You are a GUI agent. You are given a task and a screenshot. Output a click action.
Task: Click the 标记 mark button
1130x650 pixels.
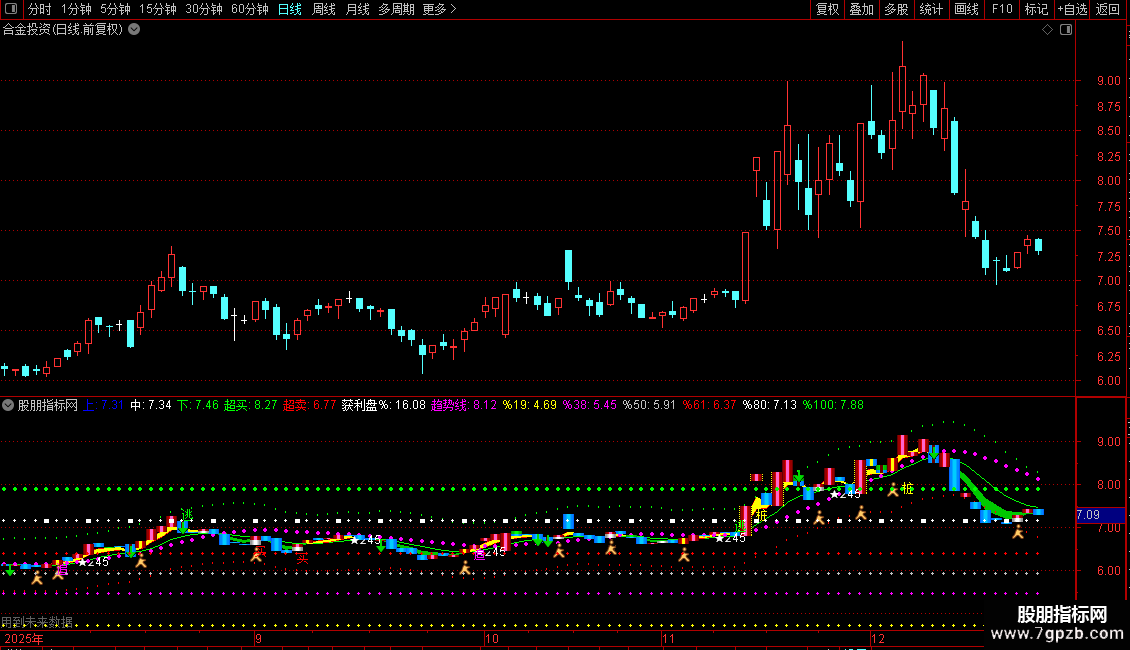coord(1036,9)
